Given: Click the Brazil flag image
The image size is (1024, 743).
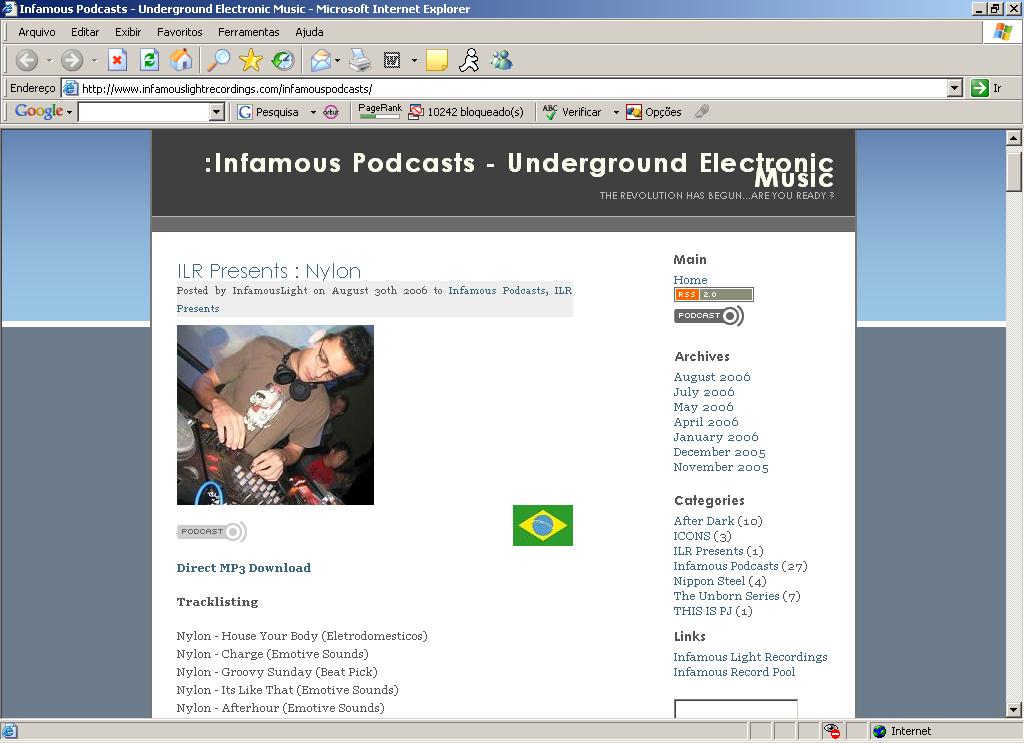Looking at the screenshot, I should pos(543,525).
